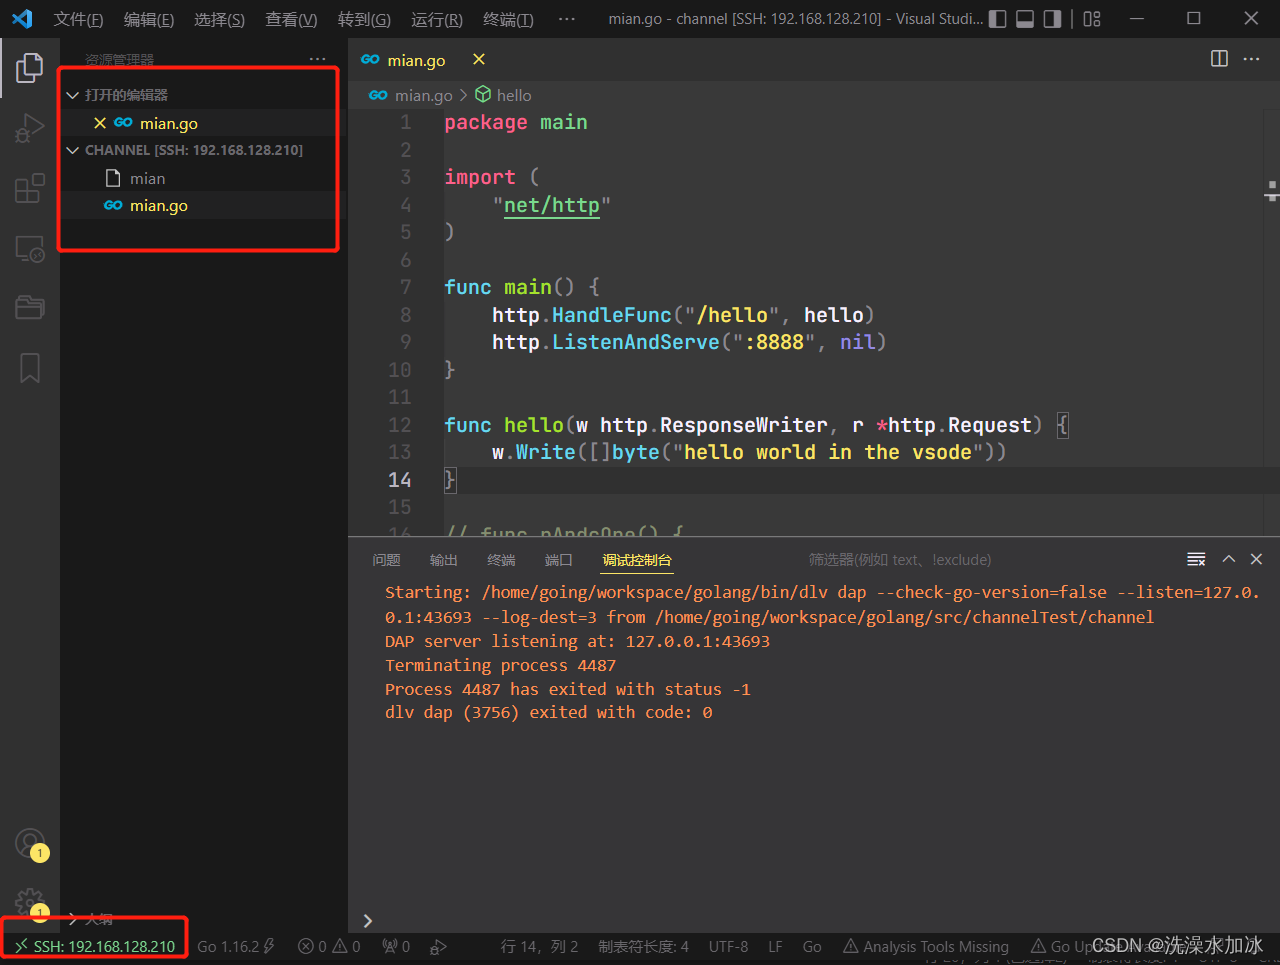Open the Accounts menu in activity bar

[30, 843]
